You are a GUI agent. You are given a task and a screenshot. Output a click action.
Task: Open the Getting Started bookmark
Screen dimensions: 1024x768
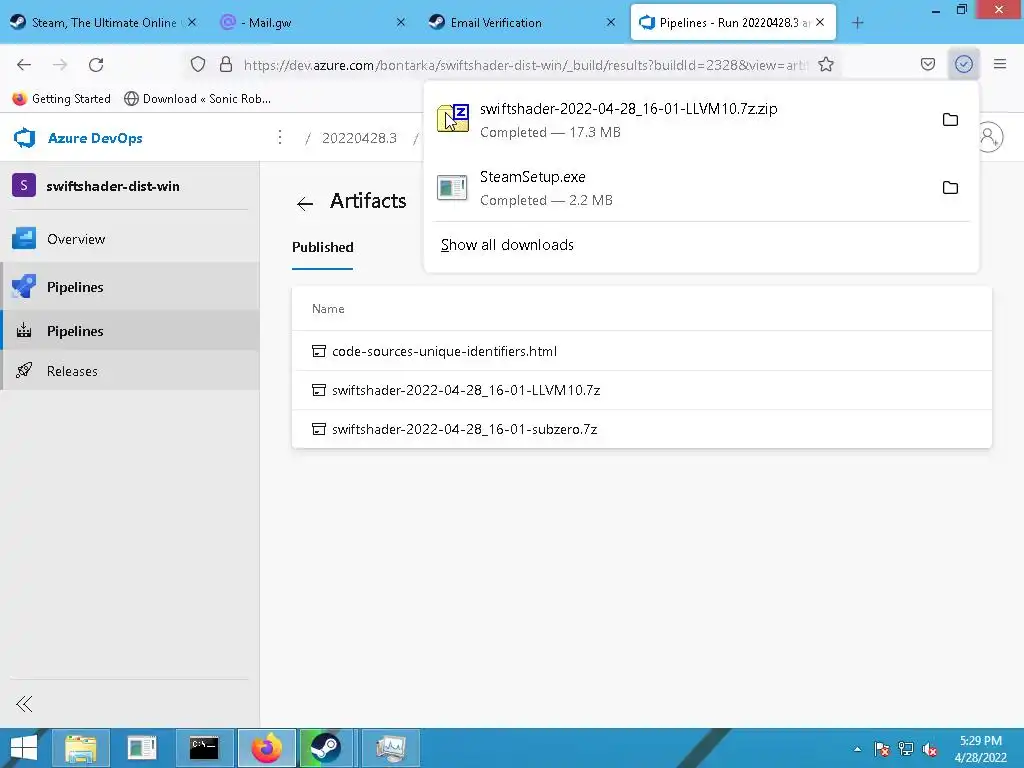point(61,99)
